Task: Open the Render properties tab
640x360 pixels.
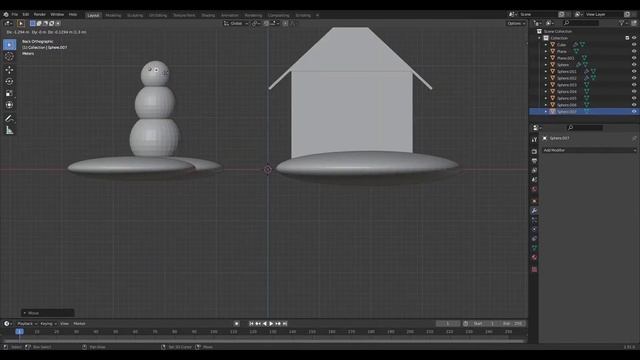Action: point(534,151)
